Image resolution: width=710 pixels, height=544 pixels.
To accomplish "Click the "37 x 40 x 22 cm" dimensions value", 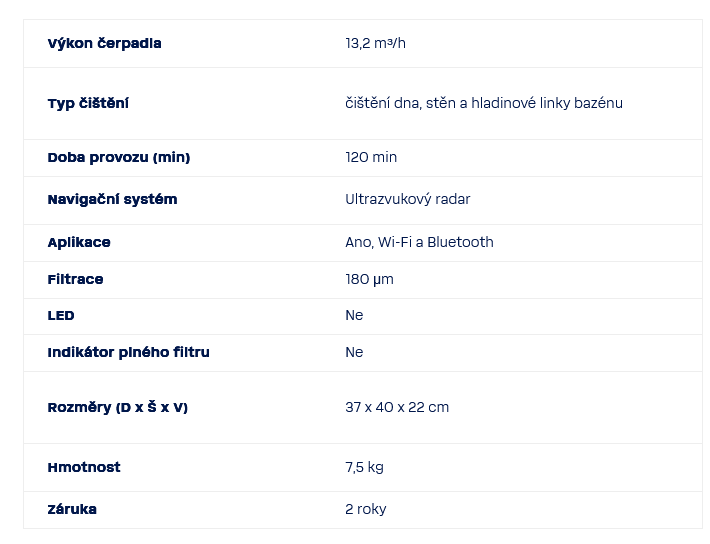I will (x=397, y=407).
